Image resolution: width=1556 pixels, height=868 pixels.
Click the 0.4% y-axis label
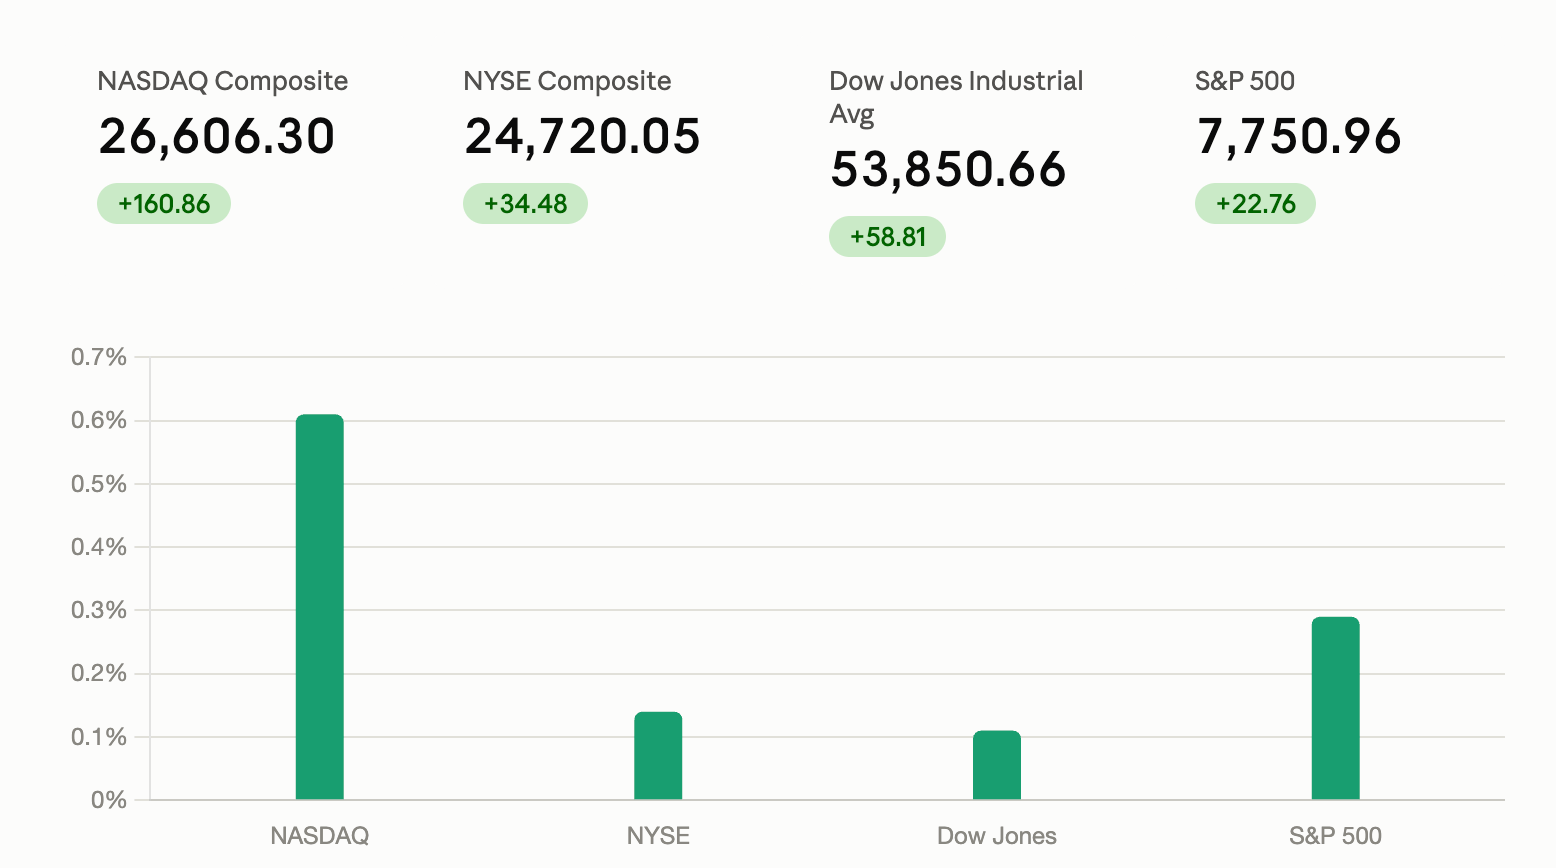(99, 547)
